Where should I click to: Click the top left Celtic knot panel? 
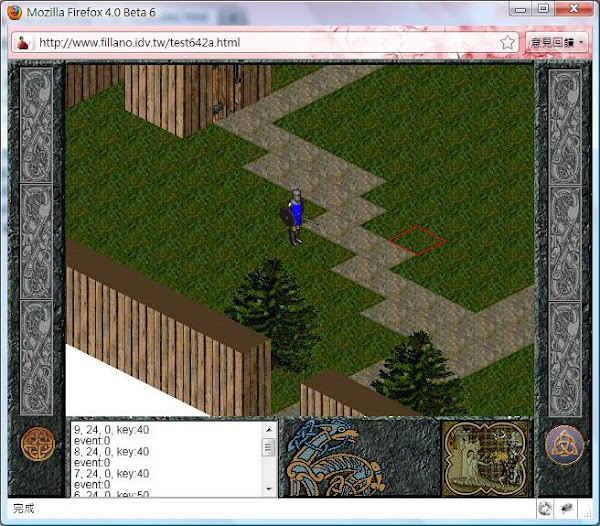coord(36,125)
